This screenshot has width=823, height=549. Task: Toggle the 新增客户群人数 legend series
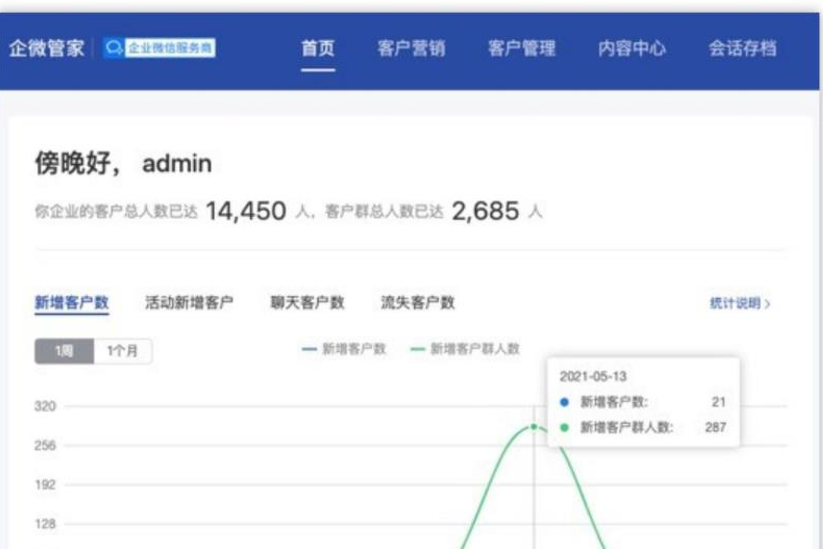point(465,349)
